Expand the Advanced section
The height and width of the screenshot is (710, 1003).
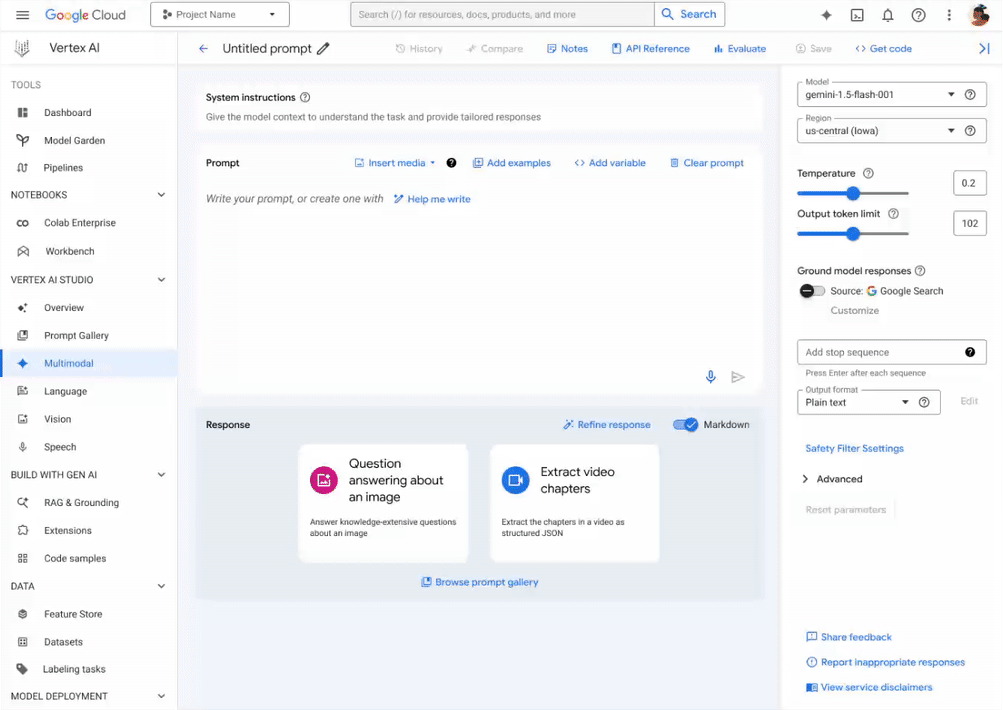click(x=835, y=478)
